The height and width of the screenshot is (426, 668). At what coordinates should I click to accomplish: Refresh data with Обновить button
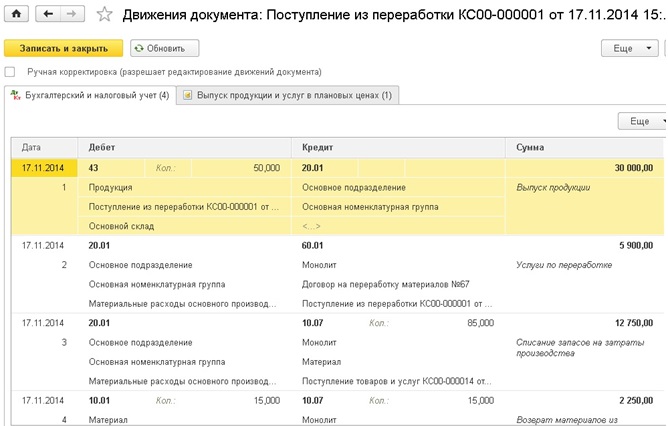[x=164, y=48]
